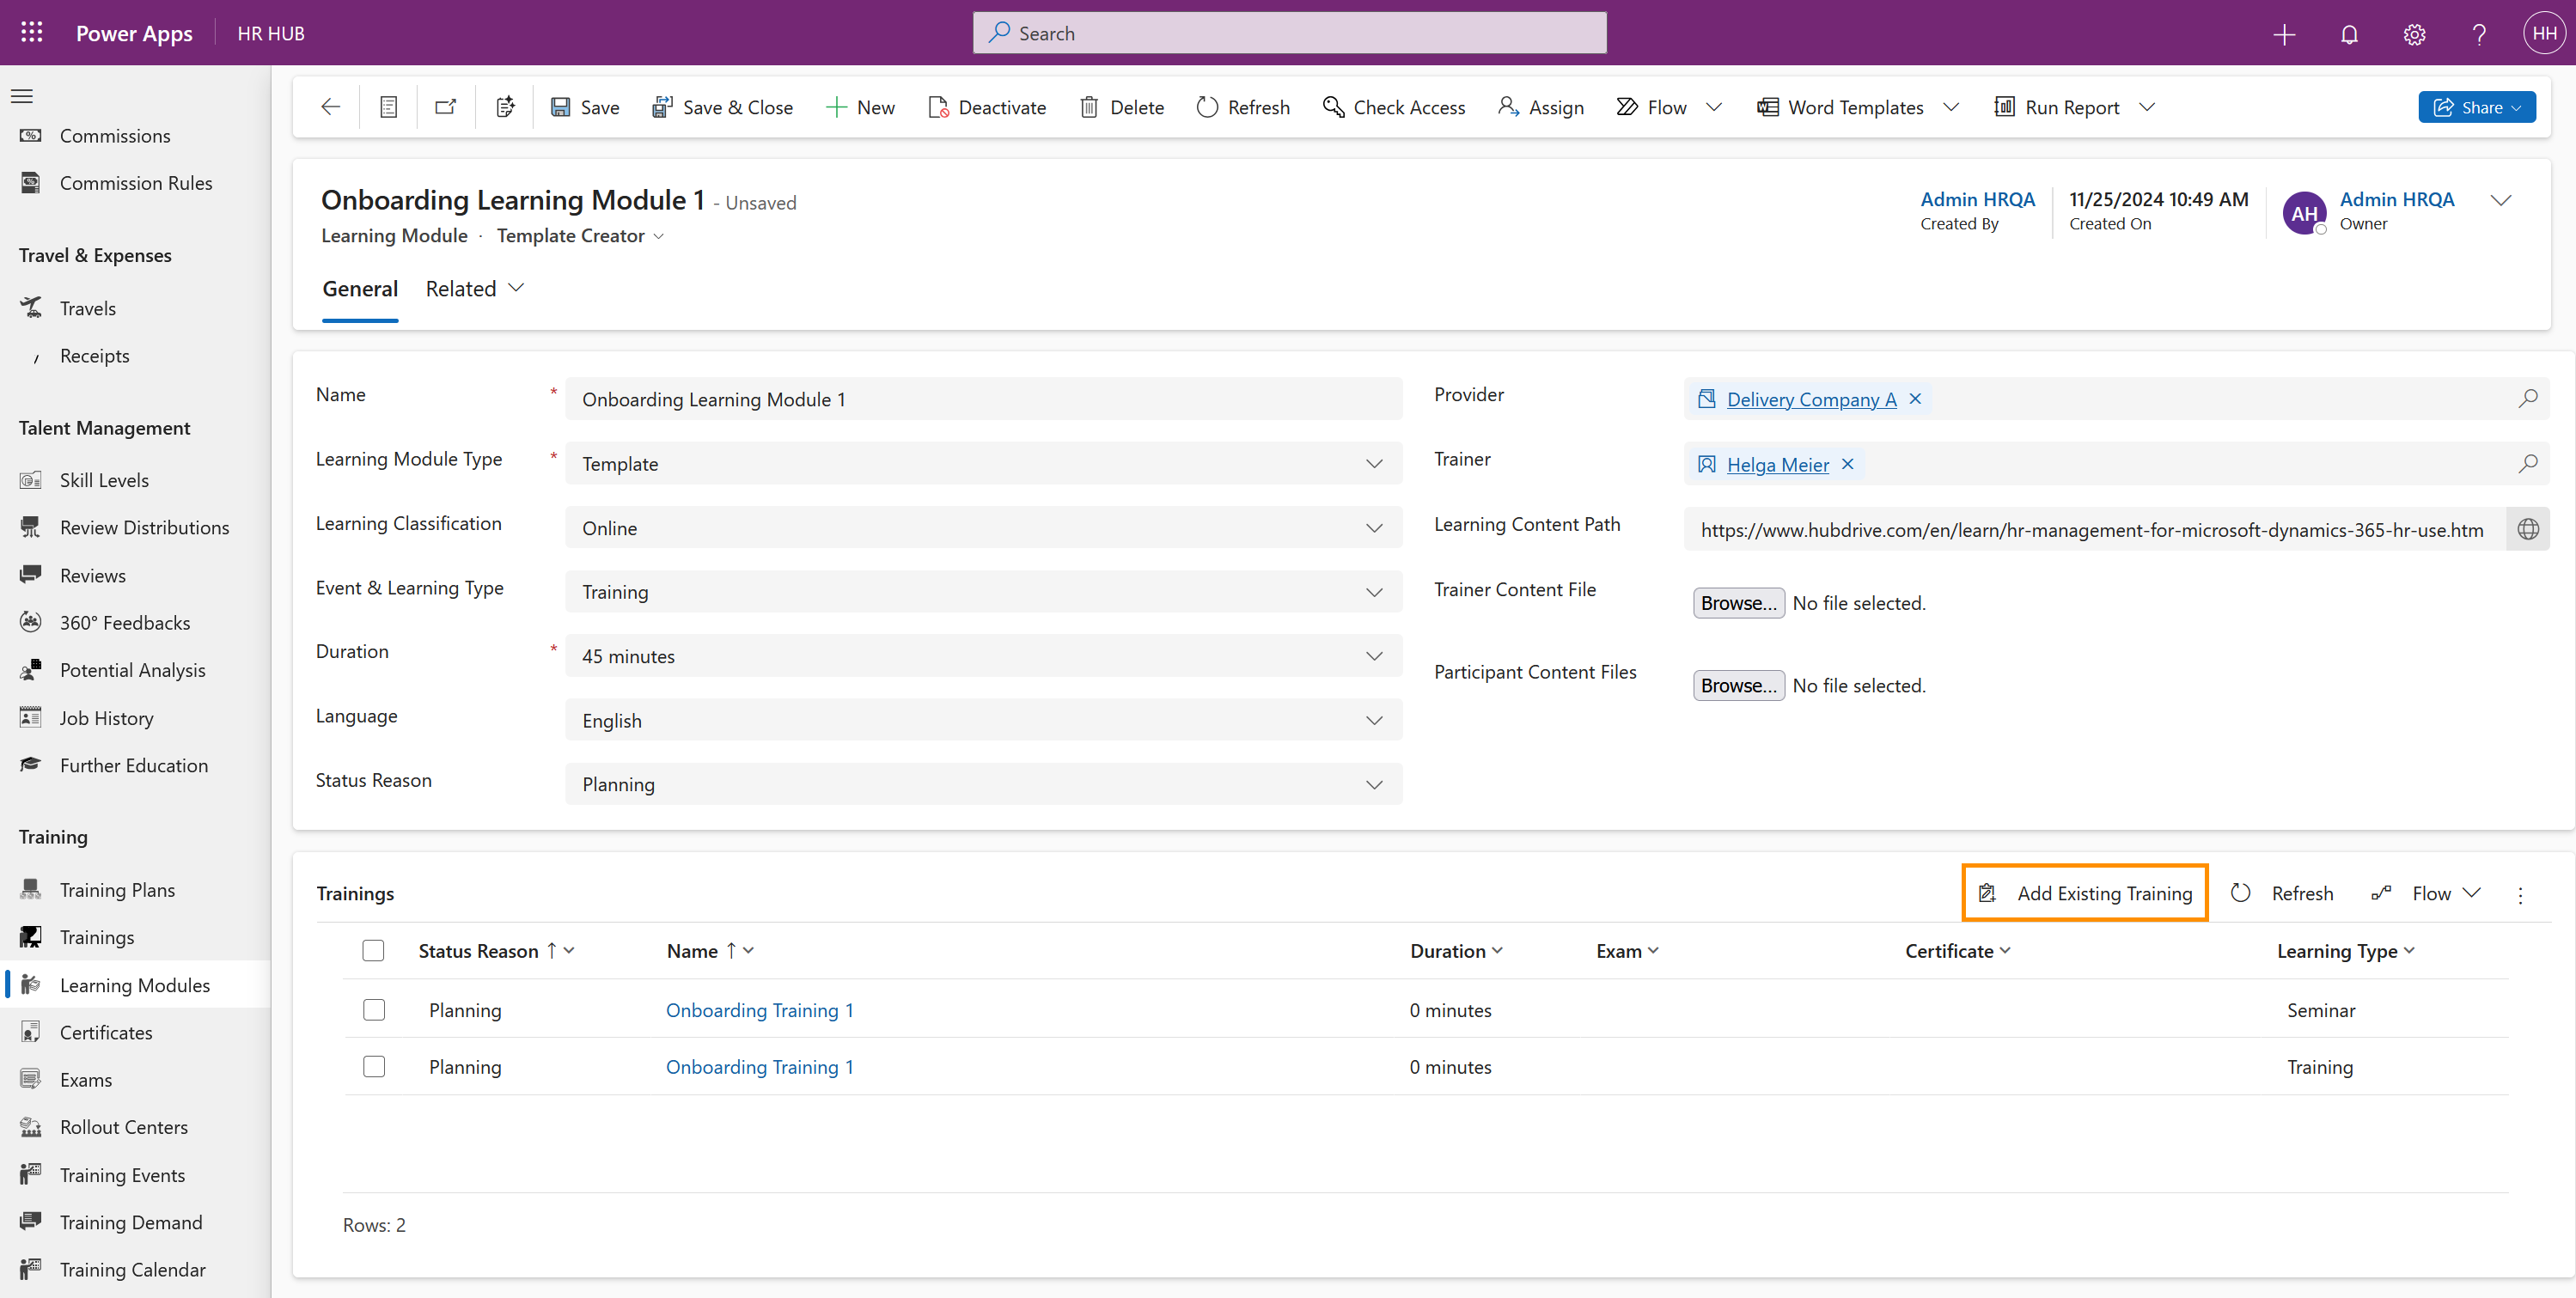This screenshot has height=1298, width=2576.
Task: Click the back arrow in command bar
Action: [x=331, y=107]
